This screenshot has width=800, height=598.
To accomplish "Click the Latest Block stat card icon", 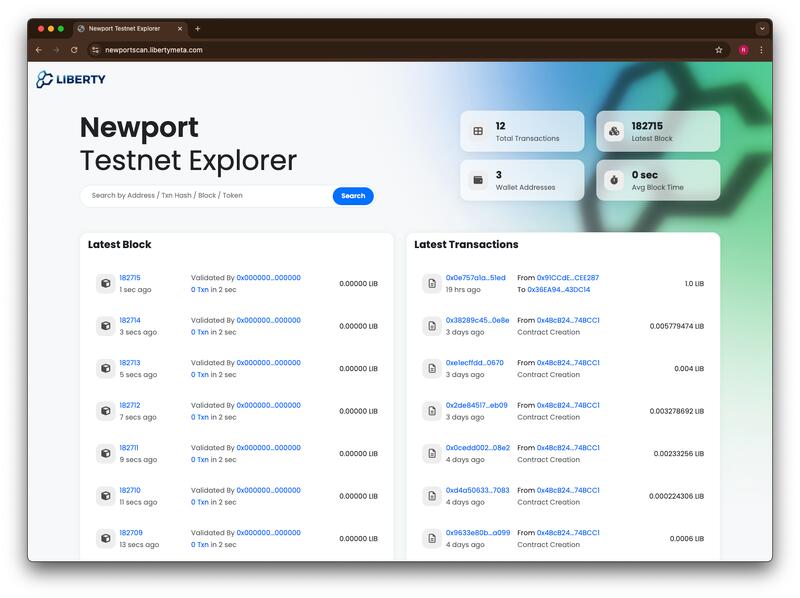I will coord(614,131).
